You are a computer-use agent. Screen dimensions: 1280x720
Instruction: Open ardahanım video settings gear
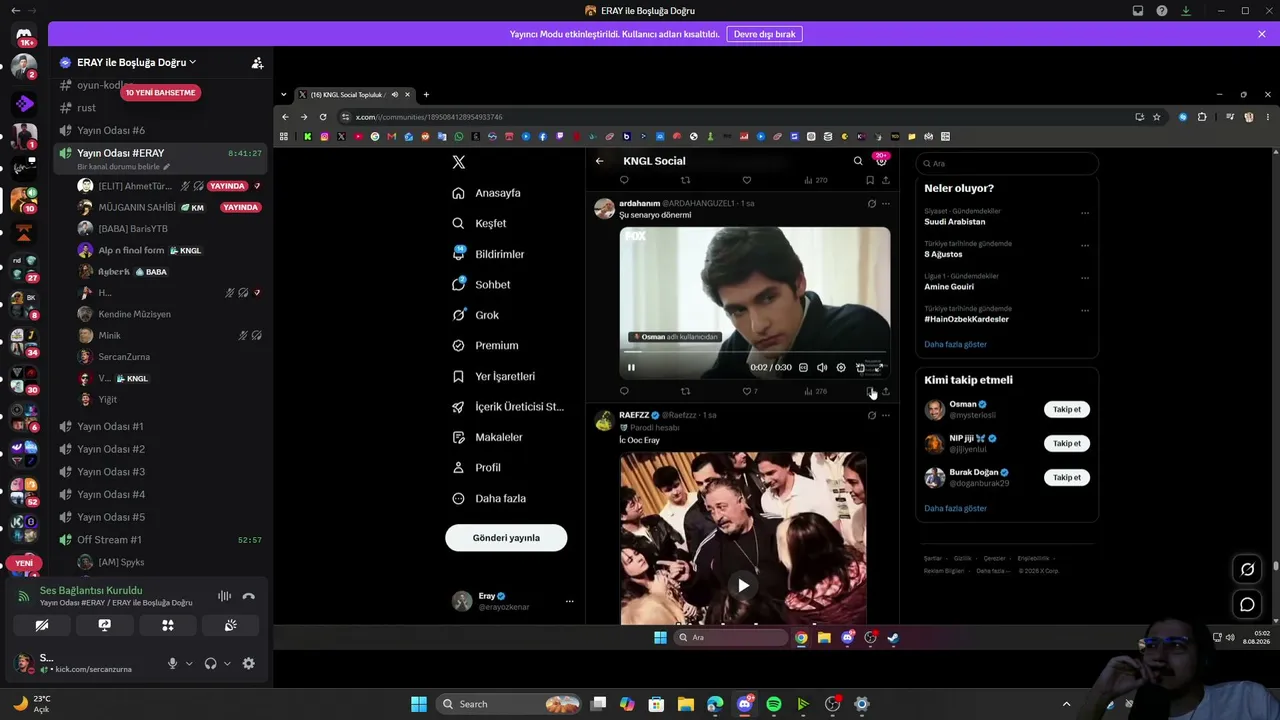pyautogui.click(x=841, y=367)
